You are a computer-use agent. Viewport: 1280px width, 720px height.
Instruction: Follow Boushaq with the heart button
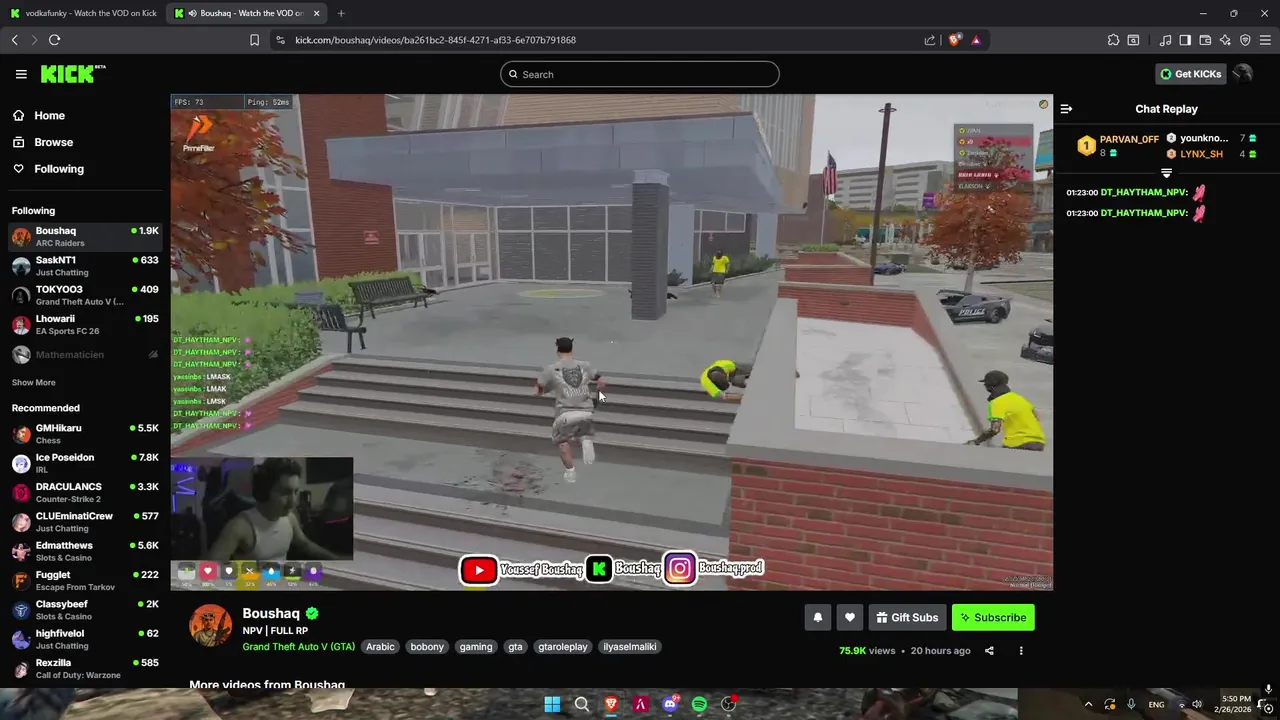click(849, 617)
